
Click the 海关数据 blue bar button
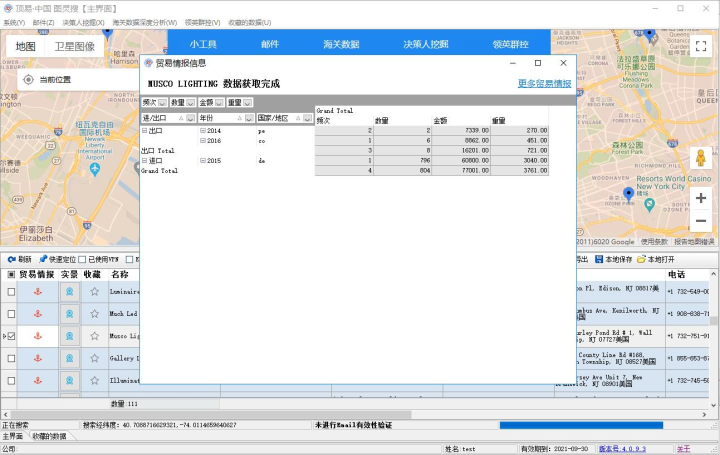click(x=341, y=44)
